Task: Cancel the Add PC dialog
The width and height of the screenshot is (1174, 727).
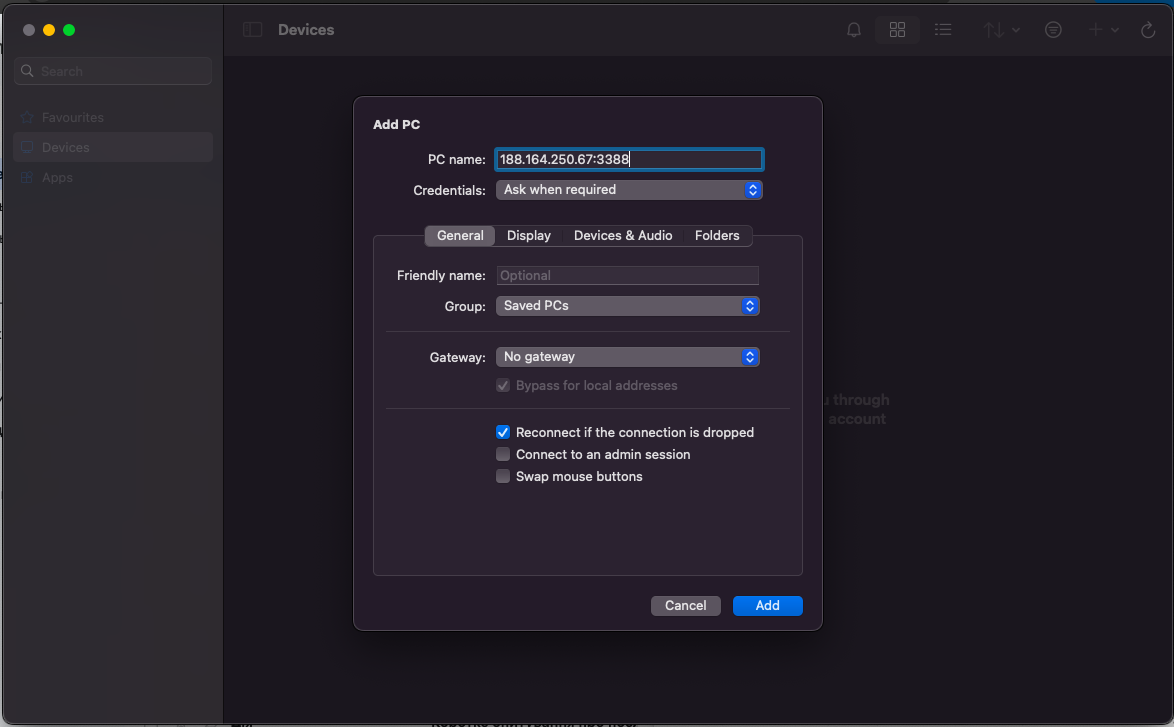Action: coord(685,606)
